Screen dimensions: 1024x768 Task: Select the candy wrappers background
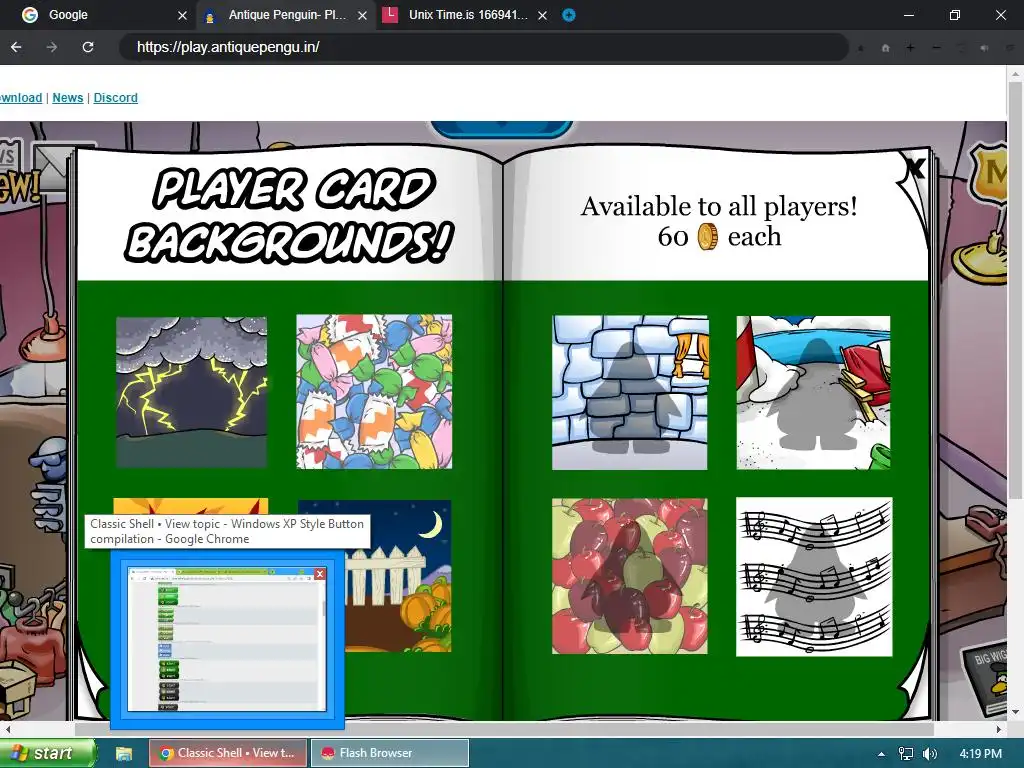pyautogui.click(x=374, y=392)
